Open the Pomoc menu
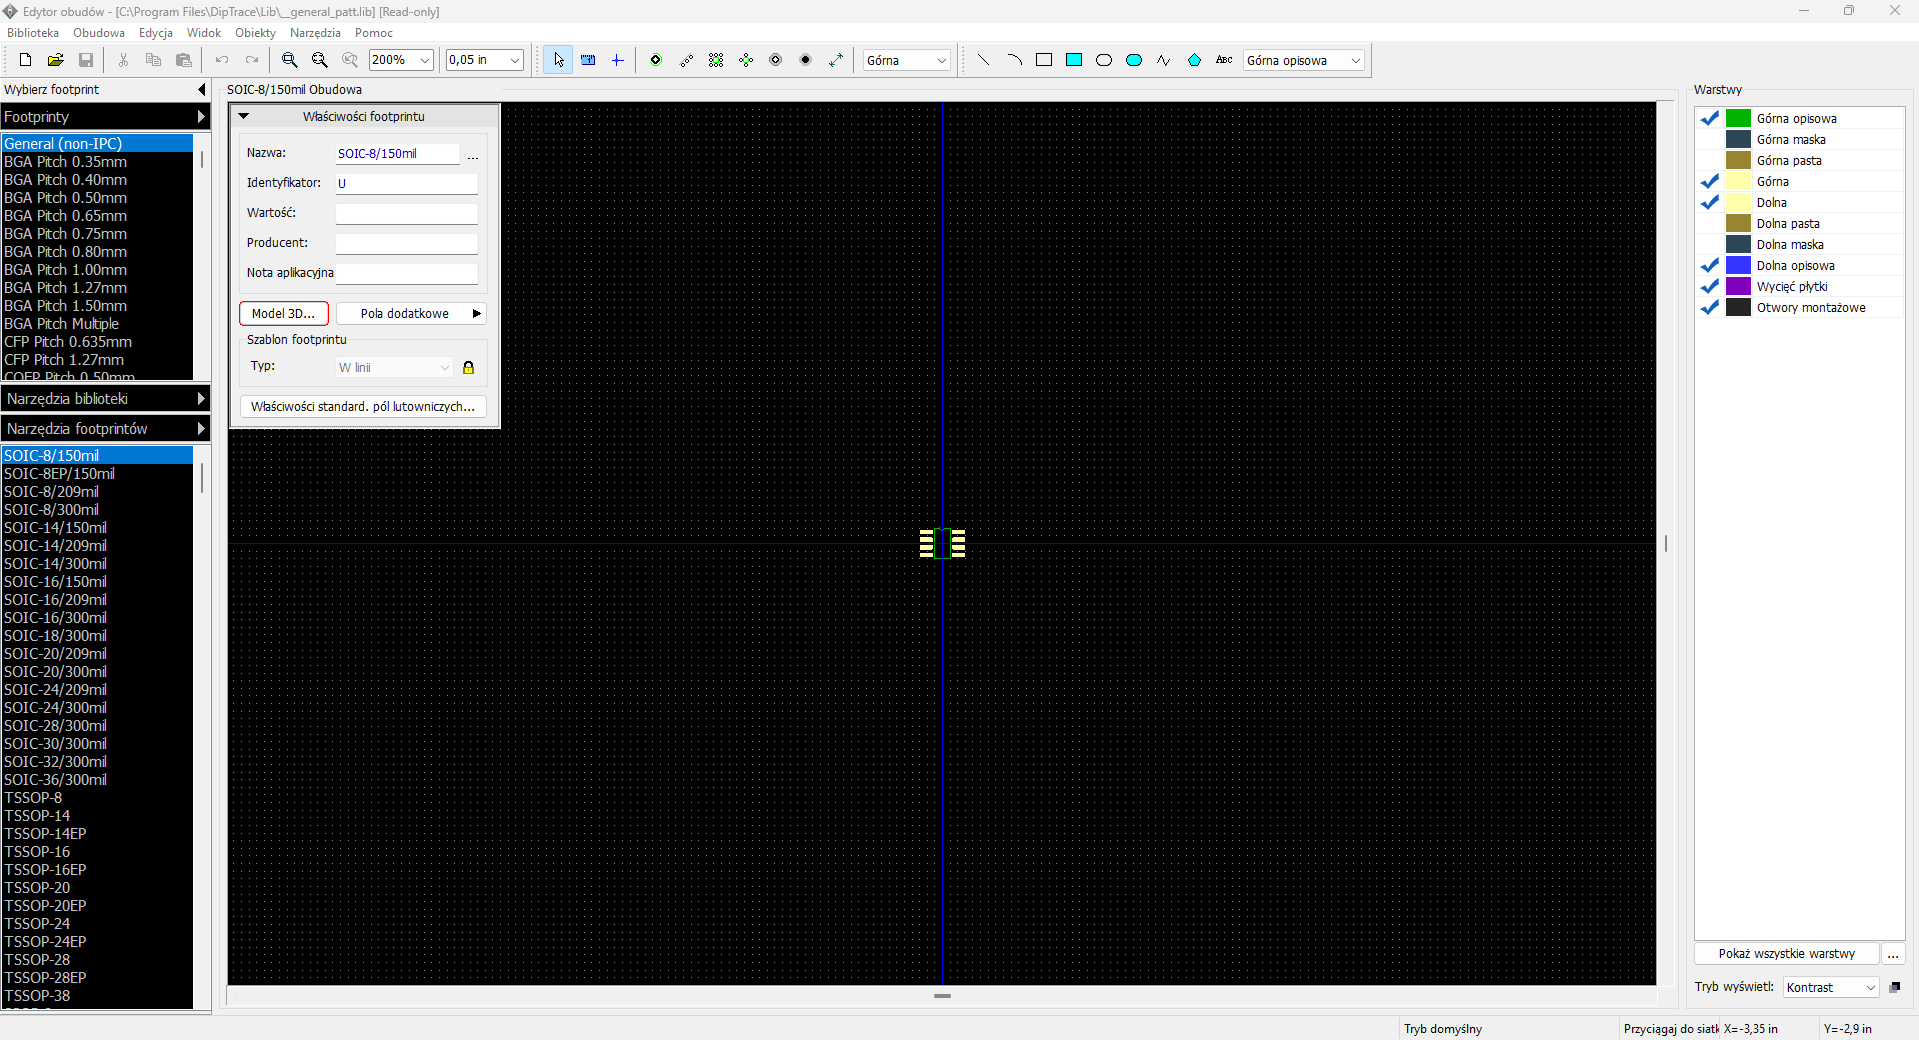Image resolution: width=1919 pixels, height=1040 pixels. (374, 33)
